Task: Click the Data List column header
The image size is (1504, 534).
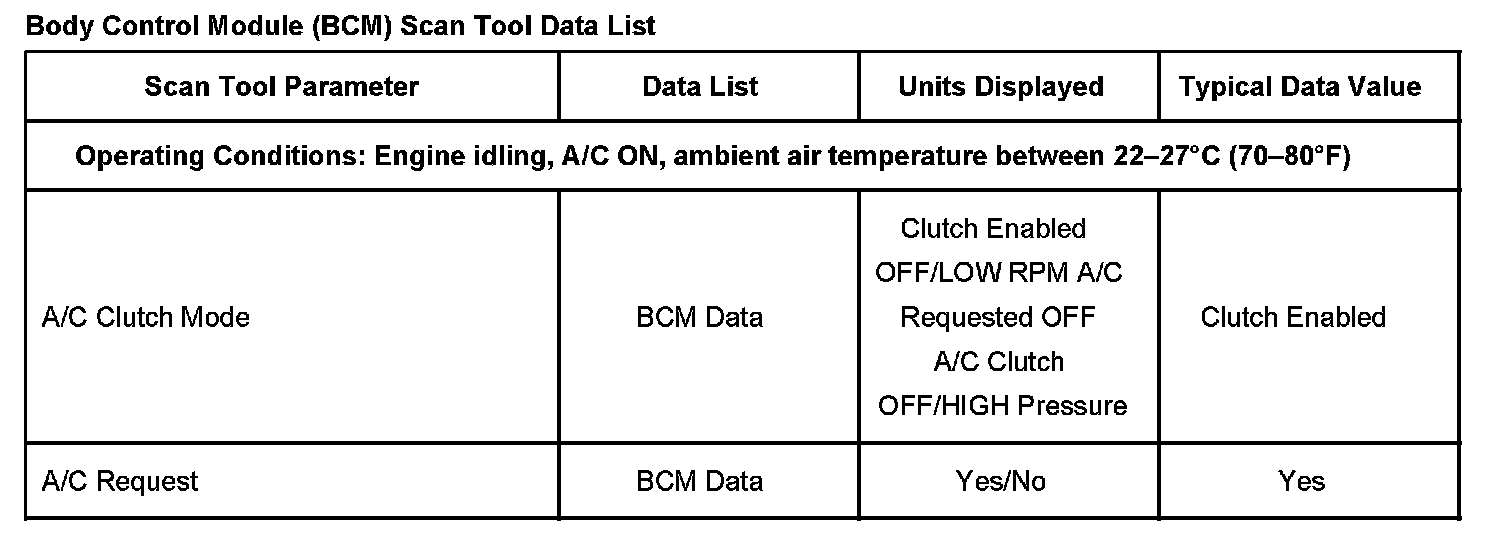Action: pyautogui.click(x=700, y=87)
